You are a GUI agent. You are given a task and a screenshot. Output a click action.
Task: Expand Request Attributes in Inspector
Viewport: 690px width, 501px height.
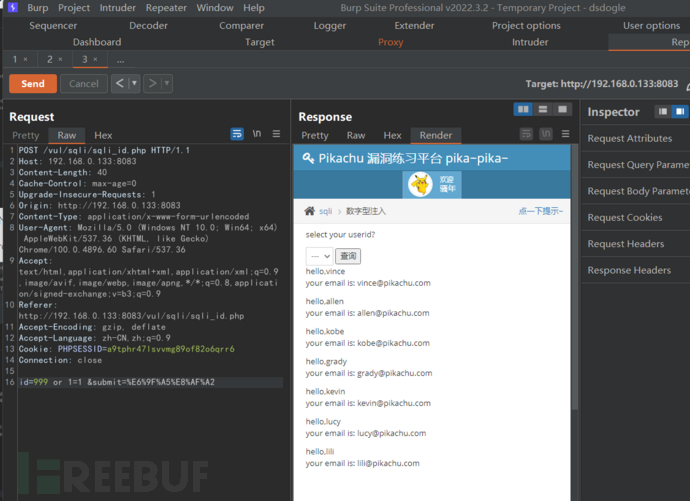click(636, 139)
